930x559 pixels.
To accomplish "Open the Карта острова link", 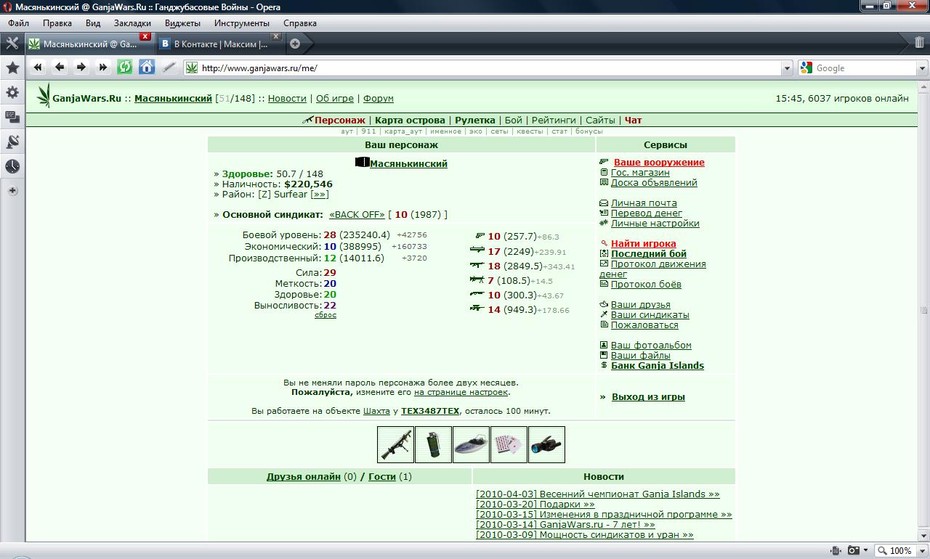I will click(410, 120).
